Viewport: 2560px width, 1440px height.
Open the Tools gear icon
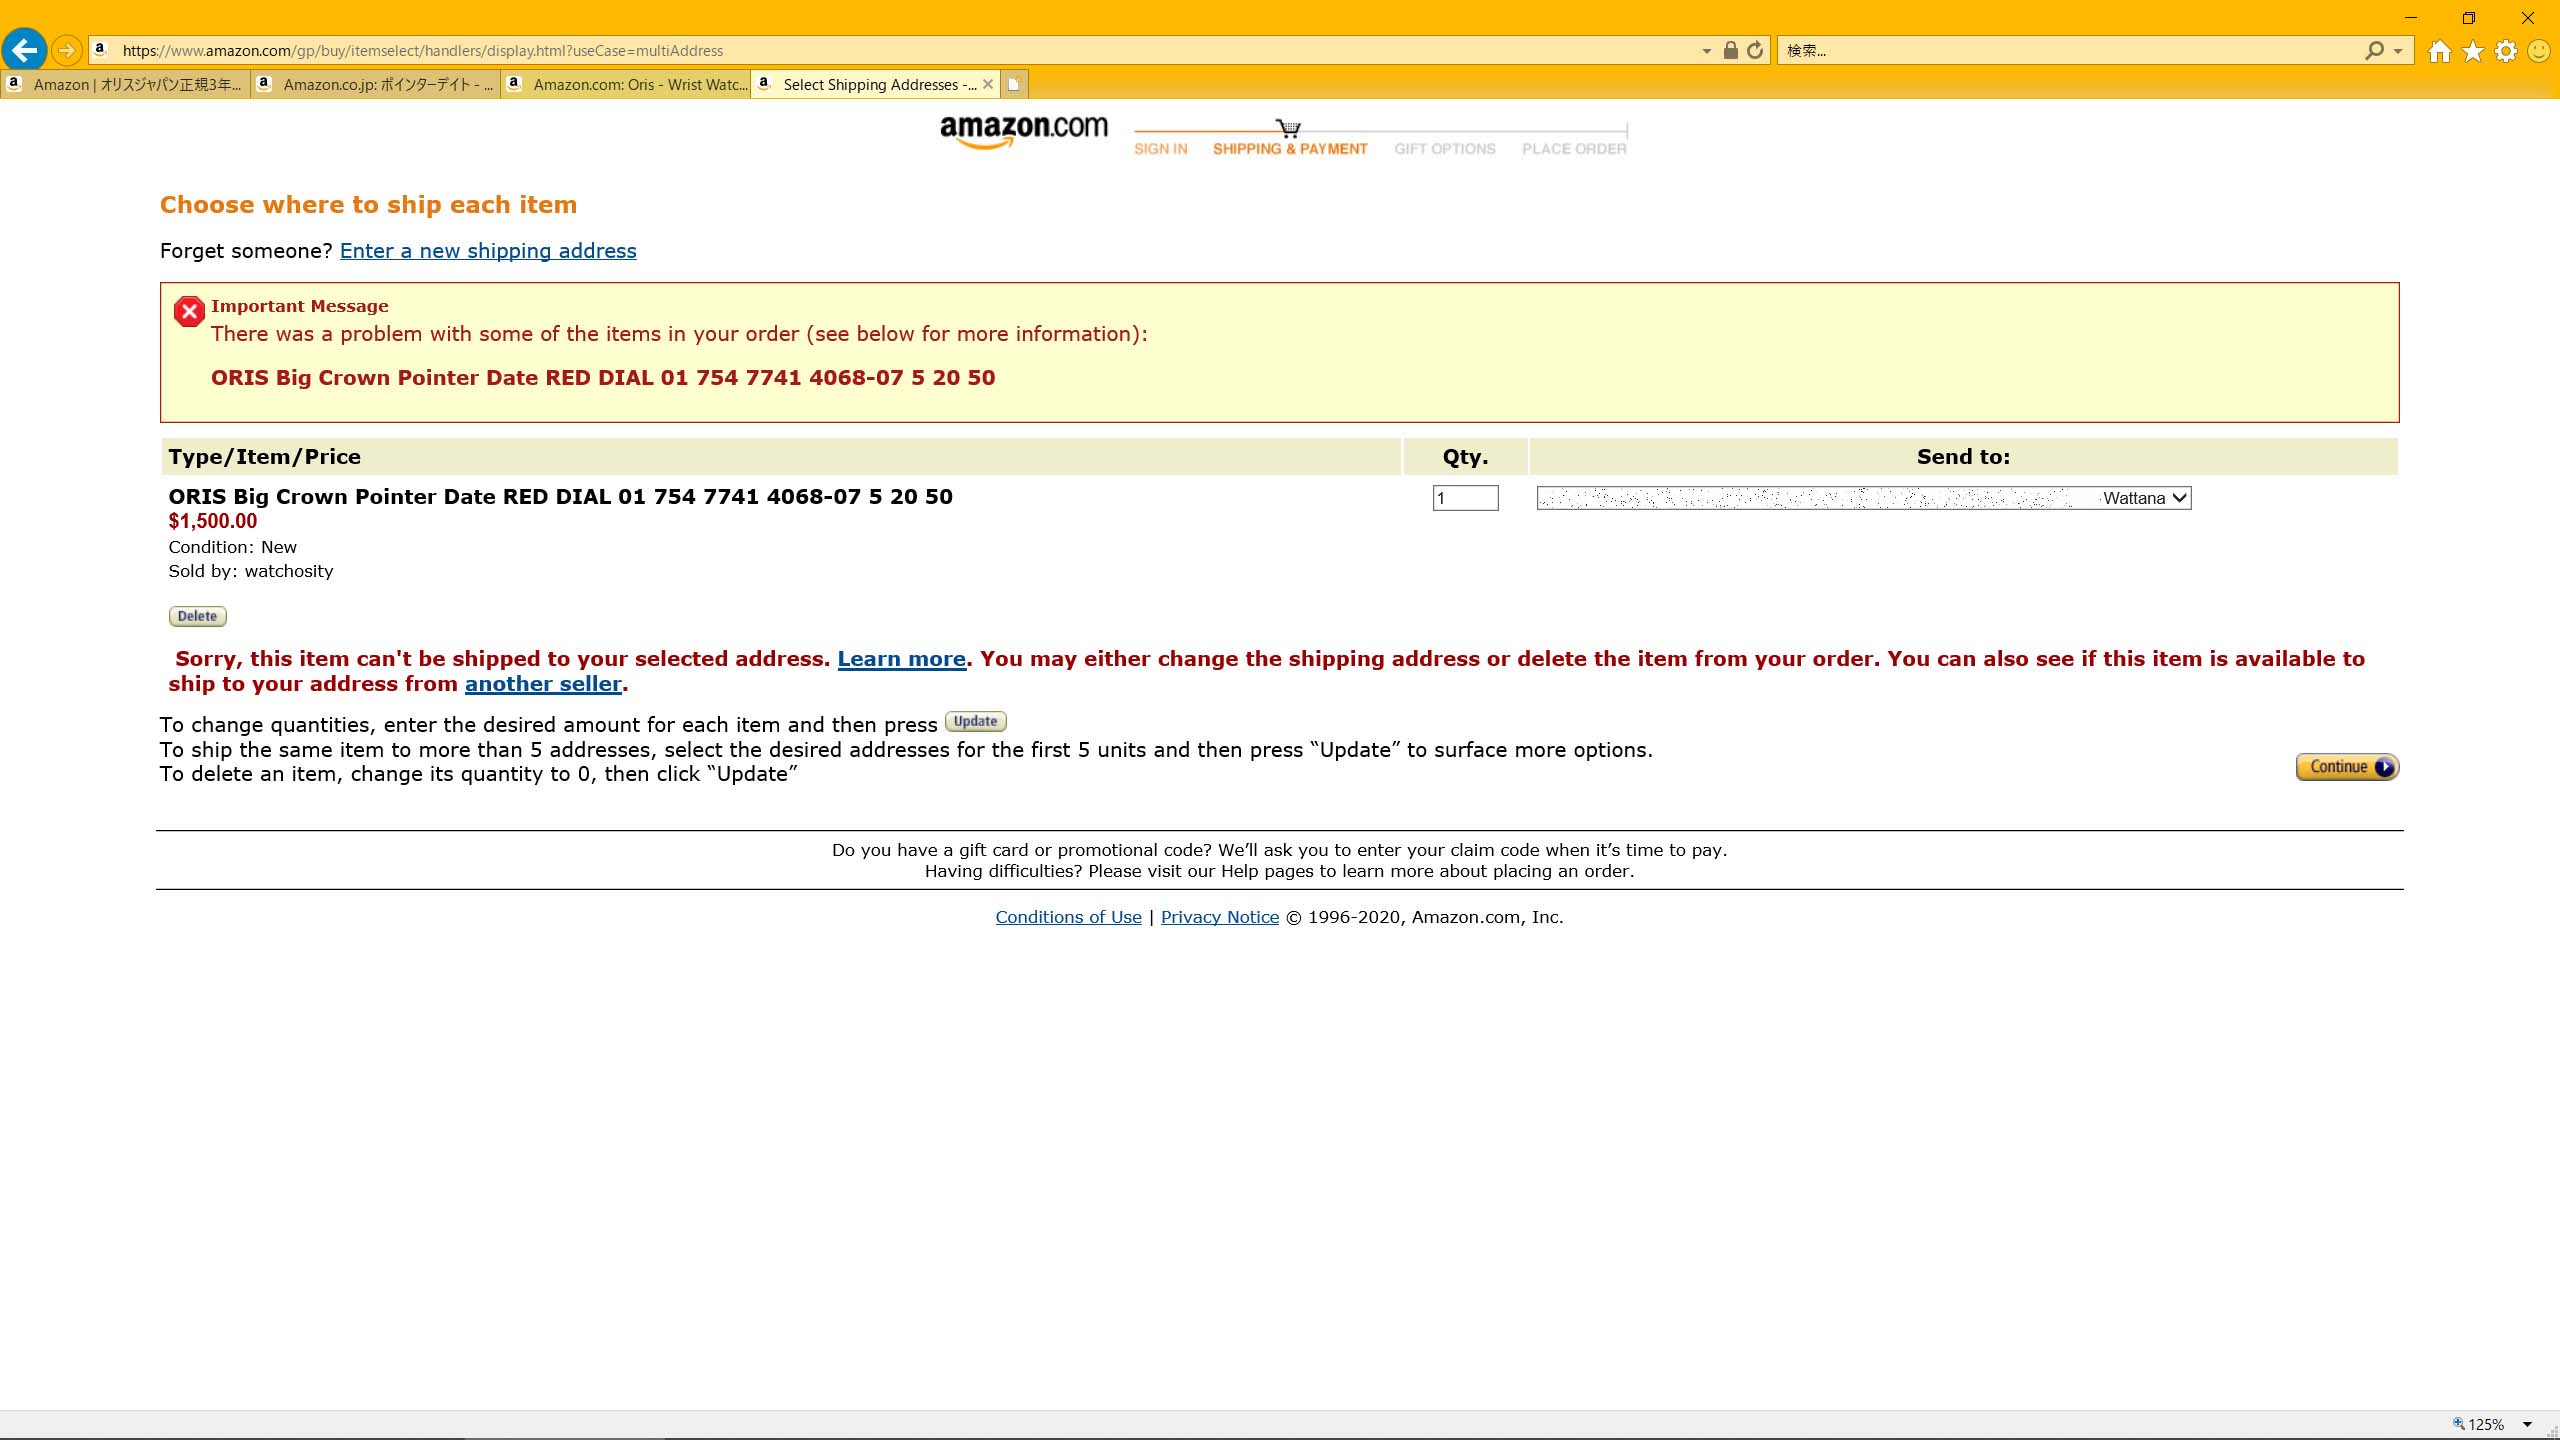pyautogui.click(x=2505, y=51)
